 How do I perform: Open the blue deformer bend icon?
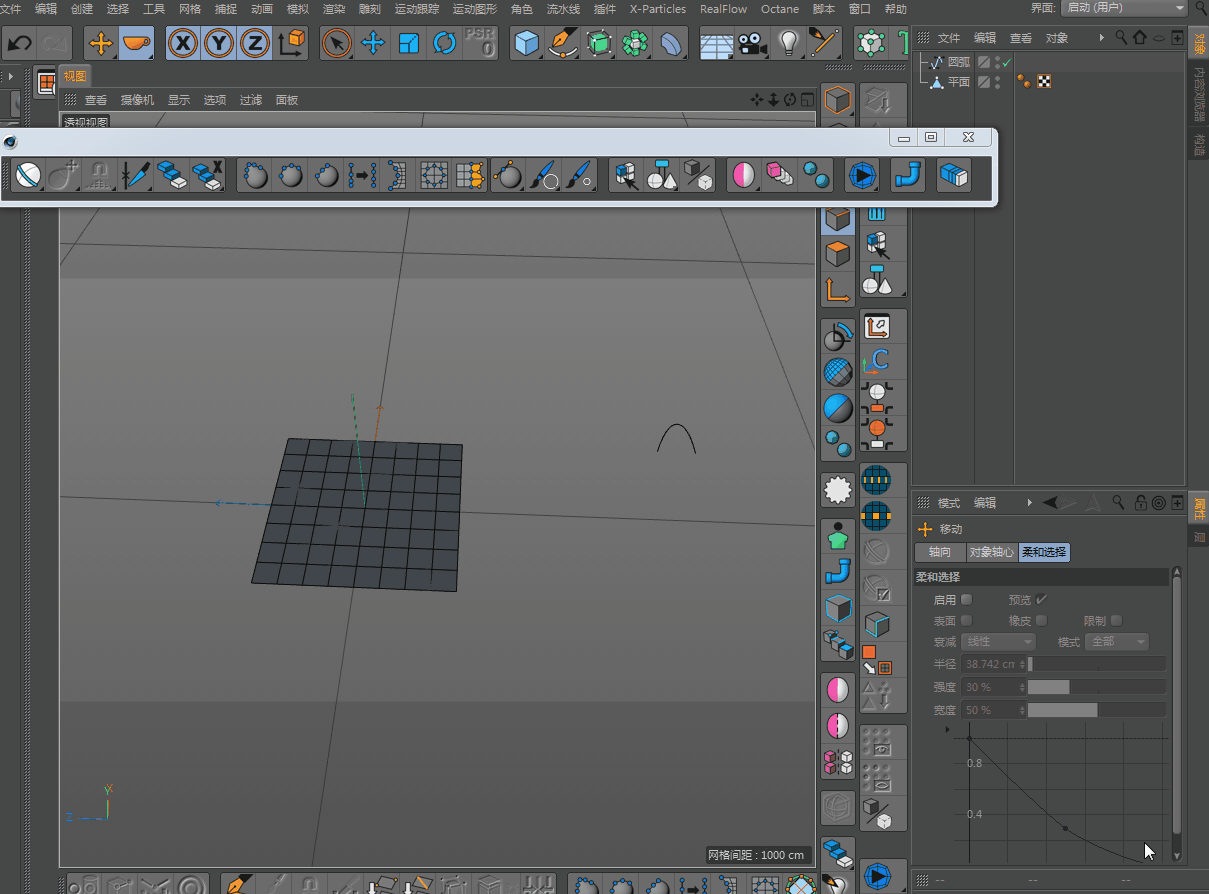click(x=671, y=43)
